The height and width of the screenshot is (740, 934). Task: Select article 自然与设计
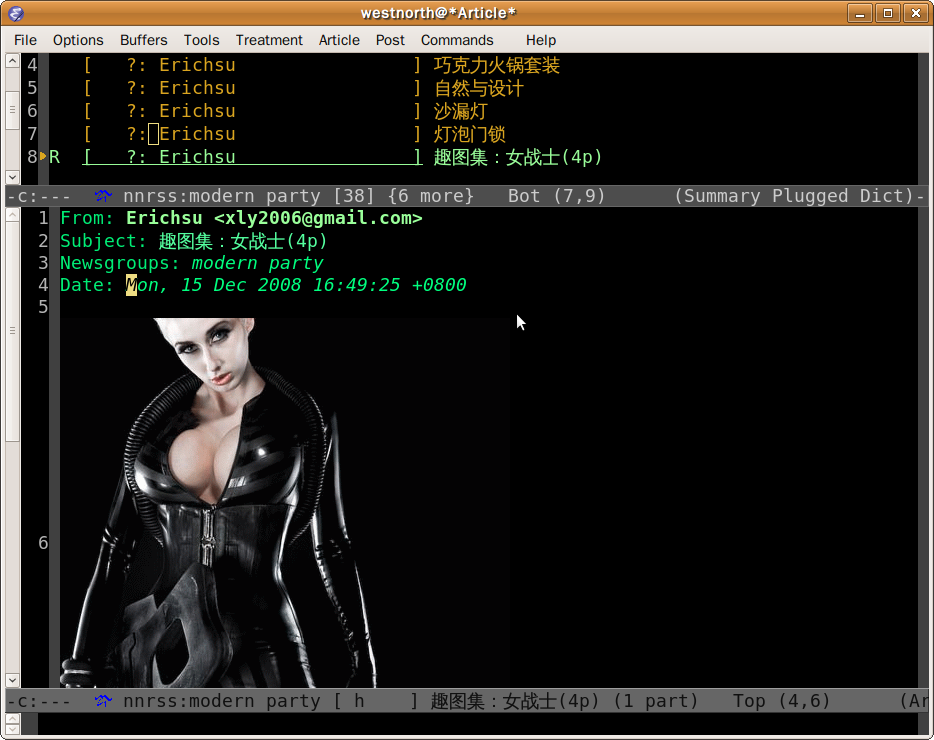(478, 88)
